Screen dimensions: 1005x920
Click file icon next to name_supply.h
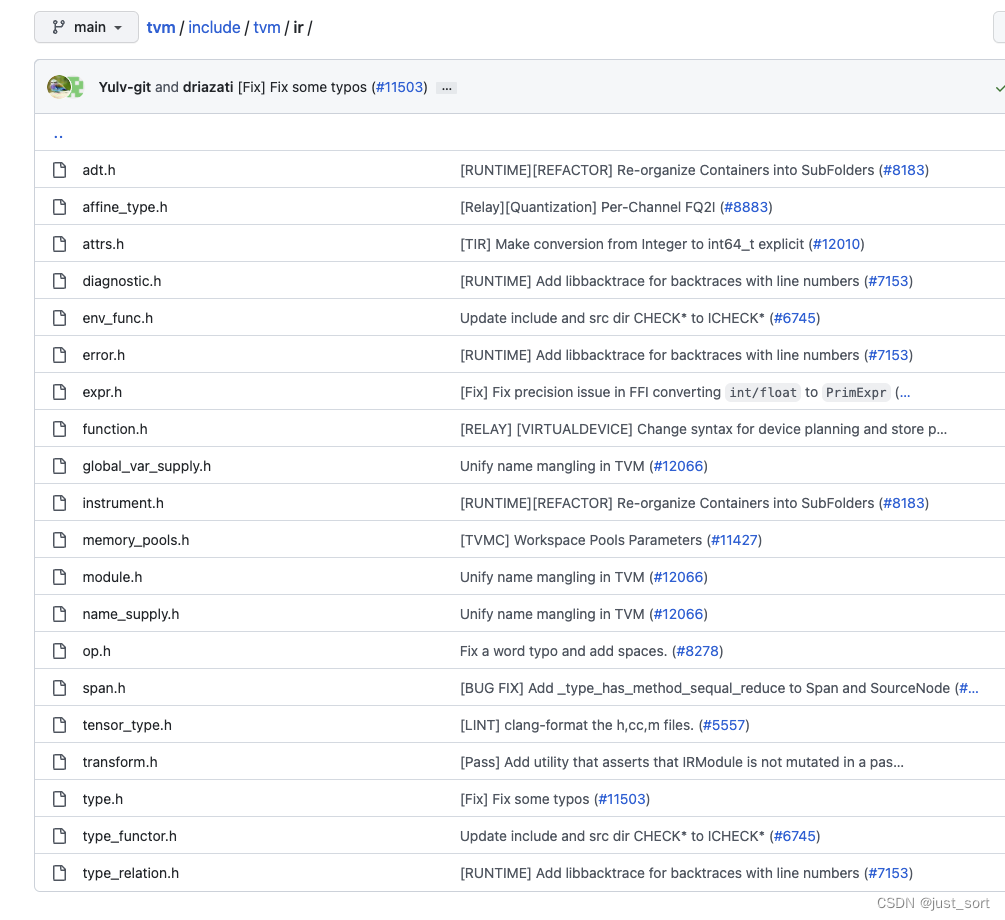click(60, 614)
